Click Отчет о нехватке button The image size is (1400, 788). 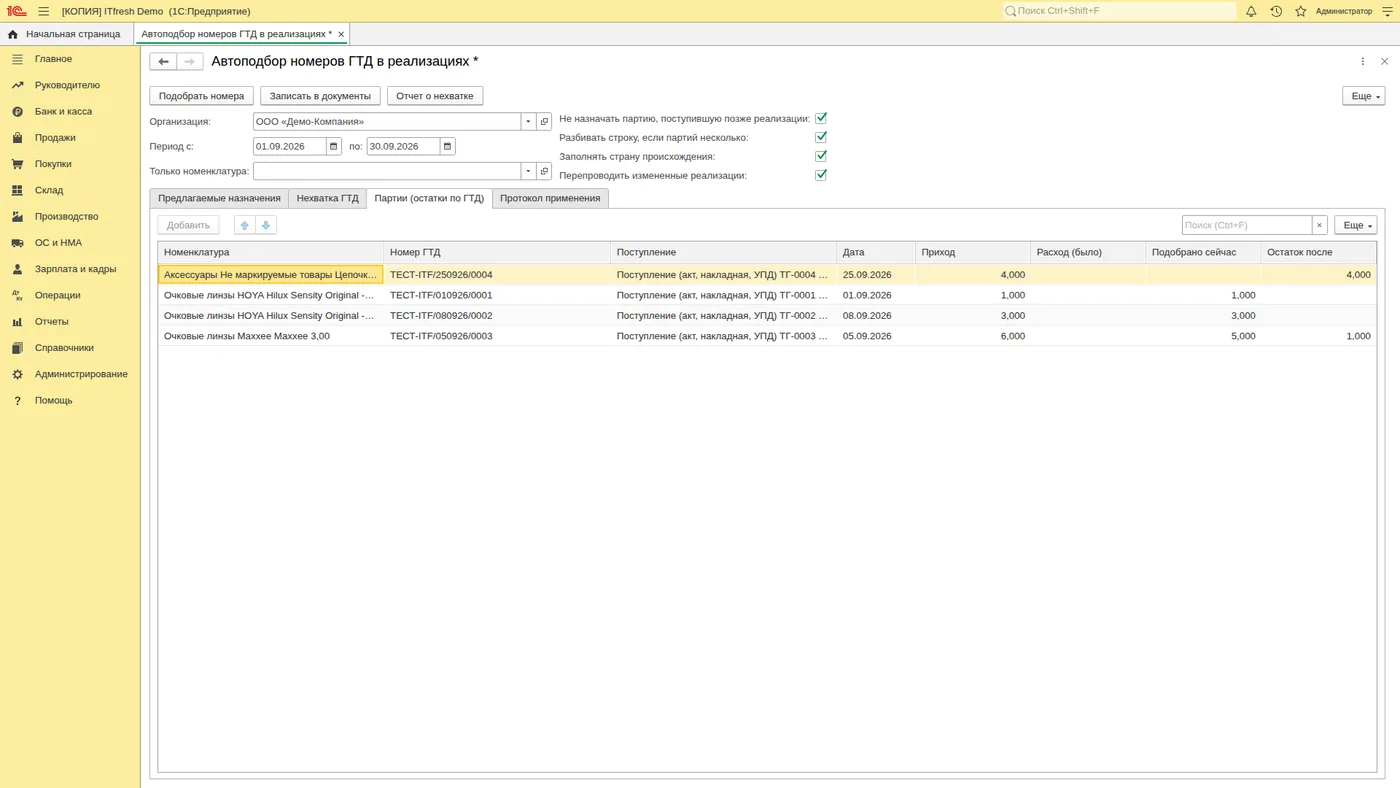[435, 96]
